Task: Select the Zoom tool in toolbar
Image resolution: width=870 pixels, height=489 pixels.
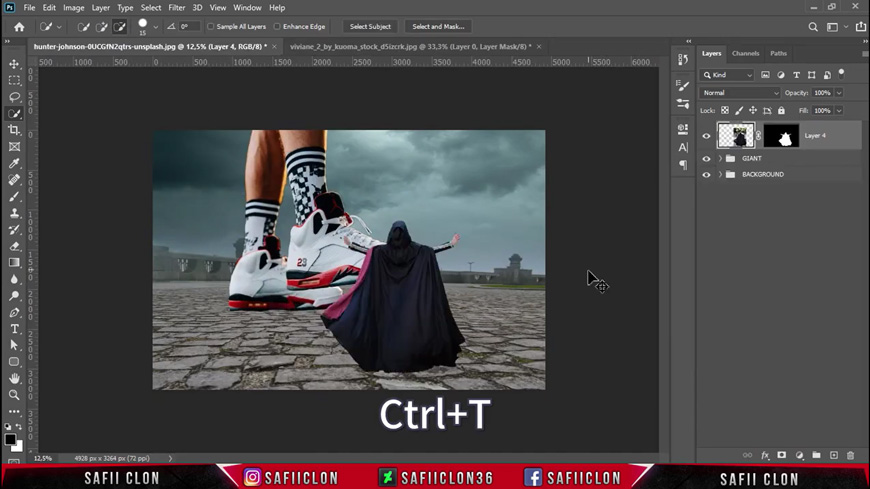Action: pos(14,395)
